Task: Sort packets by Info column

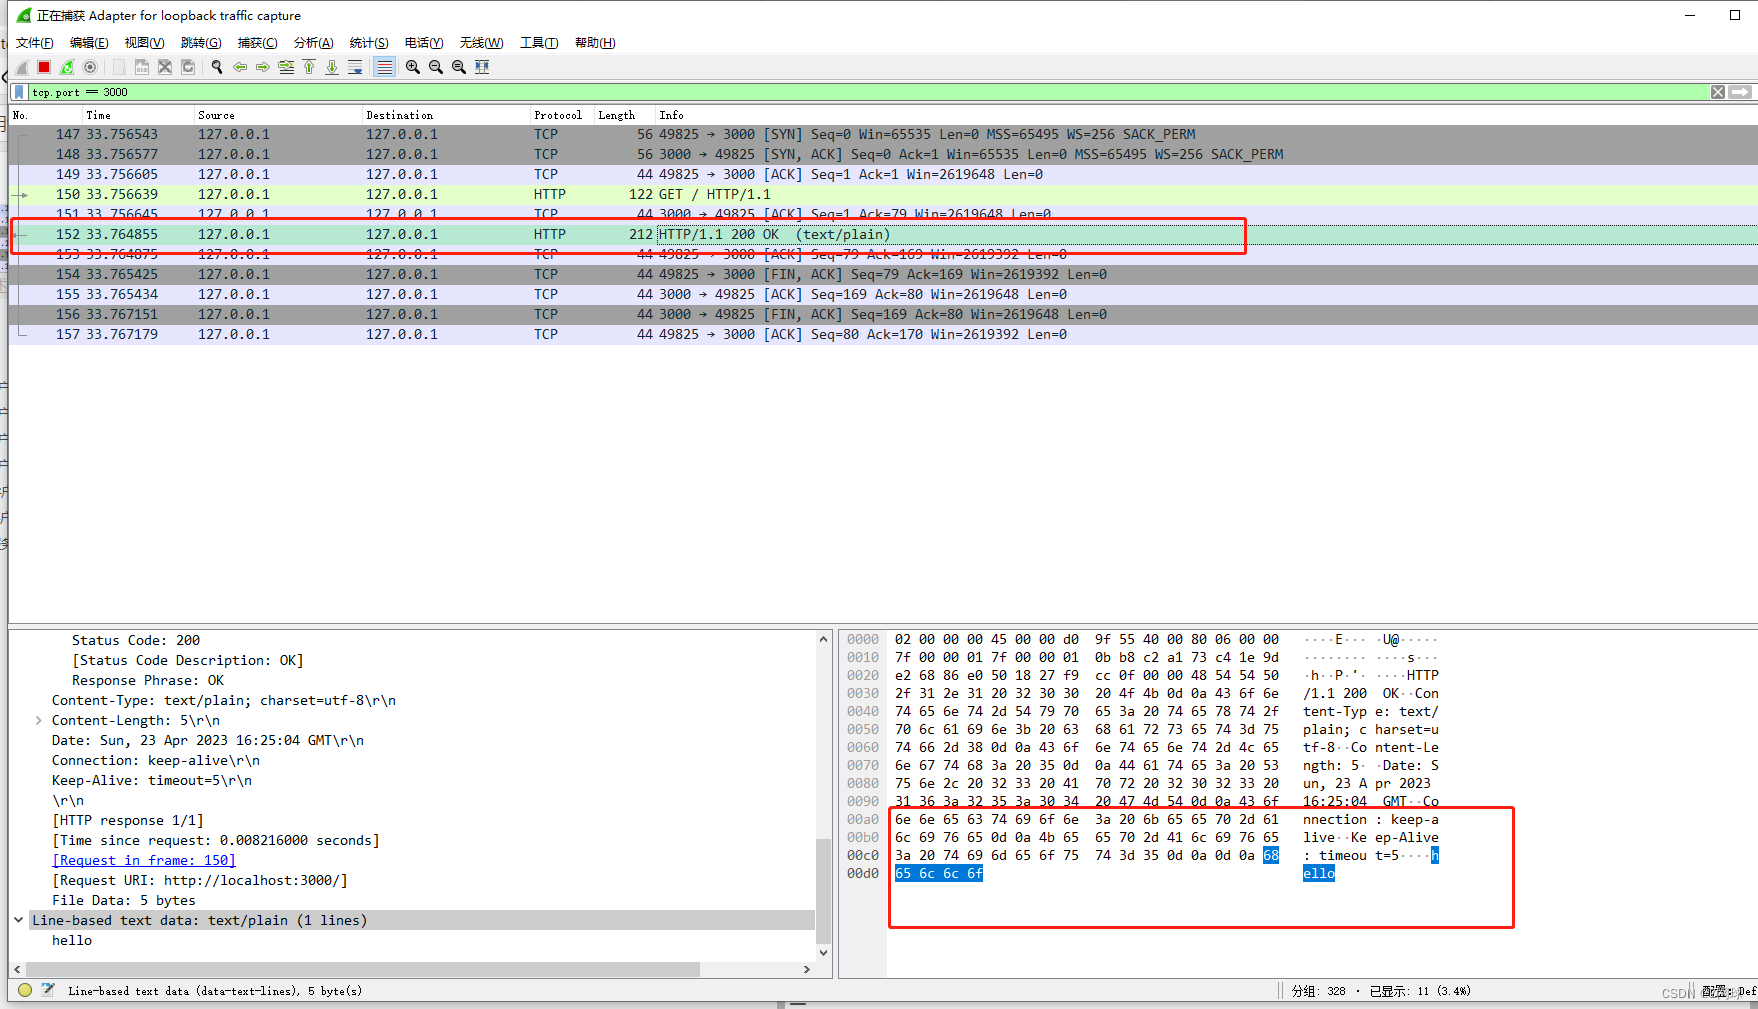Action: (x=1207, y=115)
